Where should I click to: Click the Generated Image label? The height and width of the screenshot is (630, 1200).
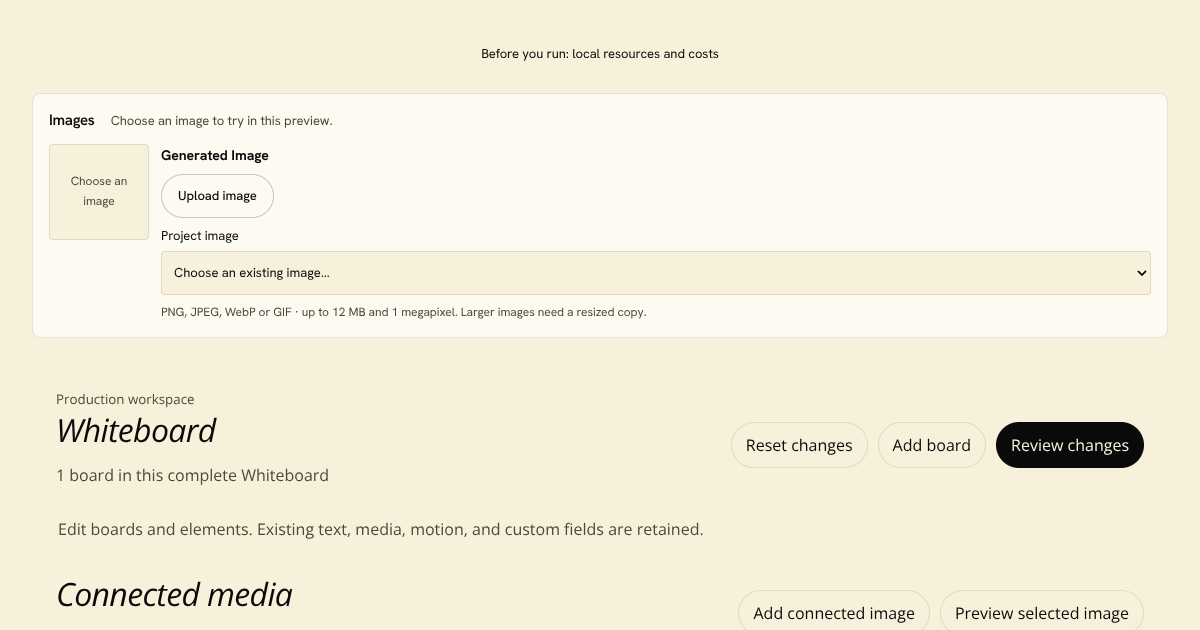[x=215, y=155]
